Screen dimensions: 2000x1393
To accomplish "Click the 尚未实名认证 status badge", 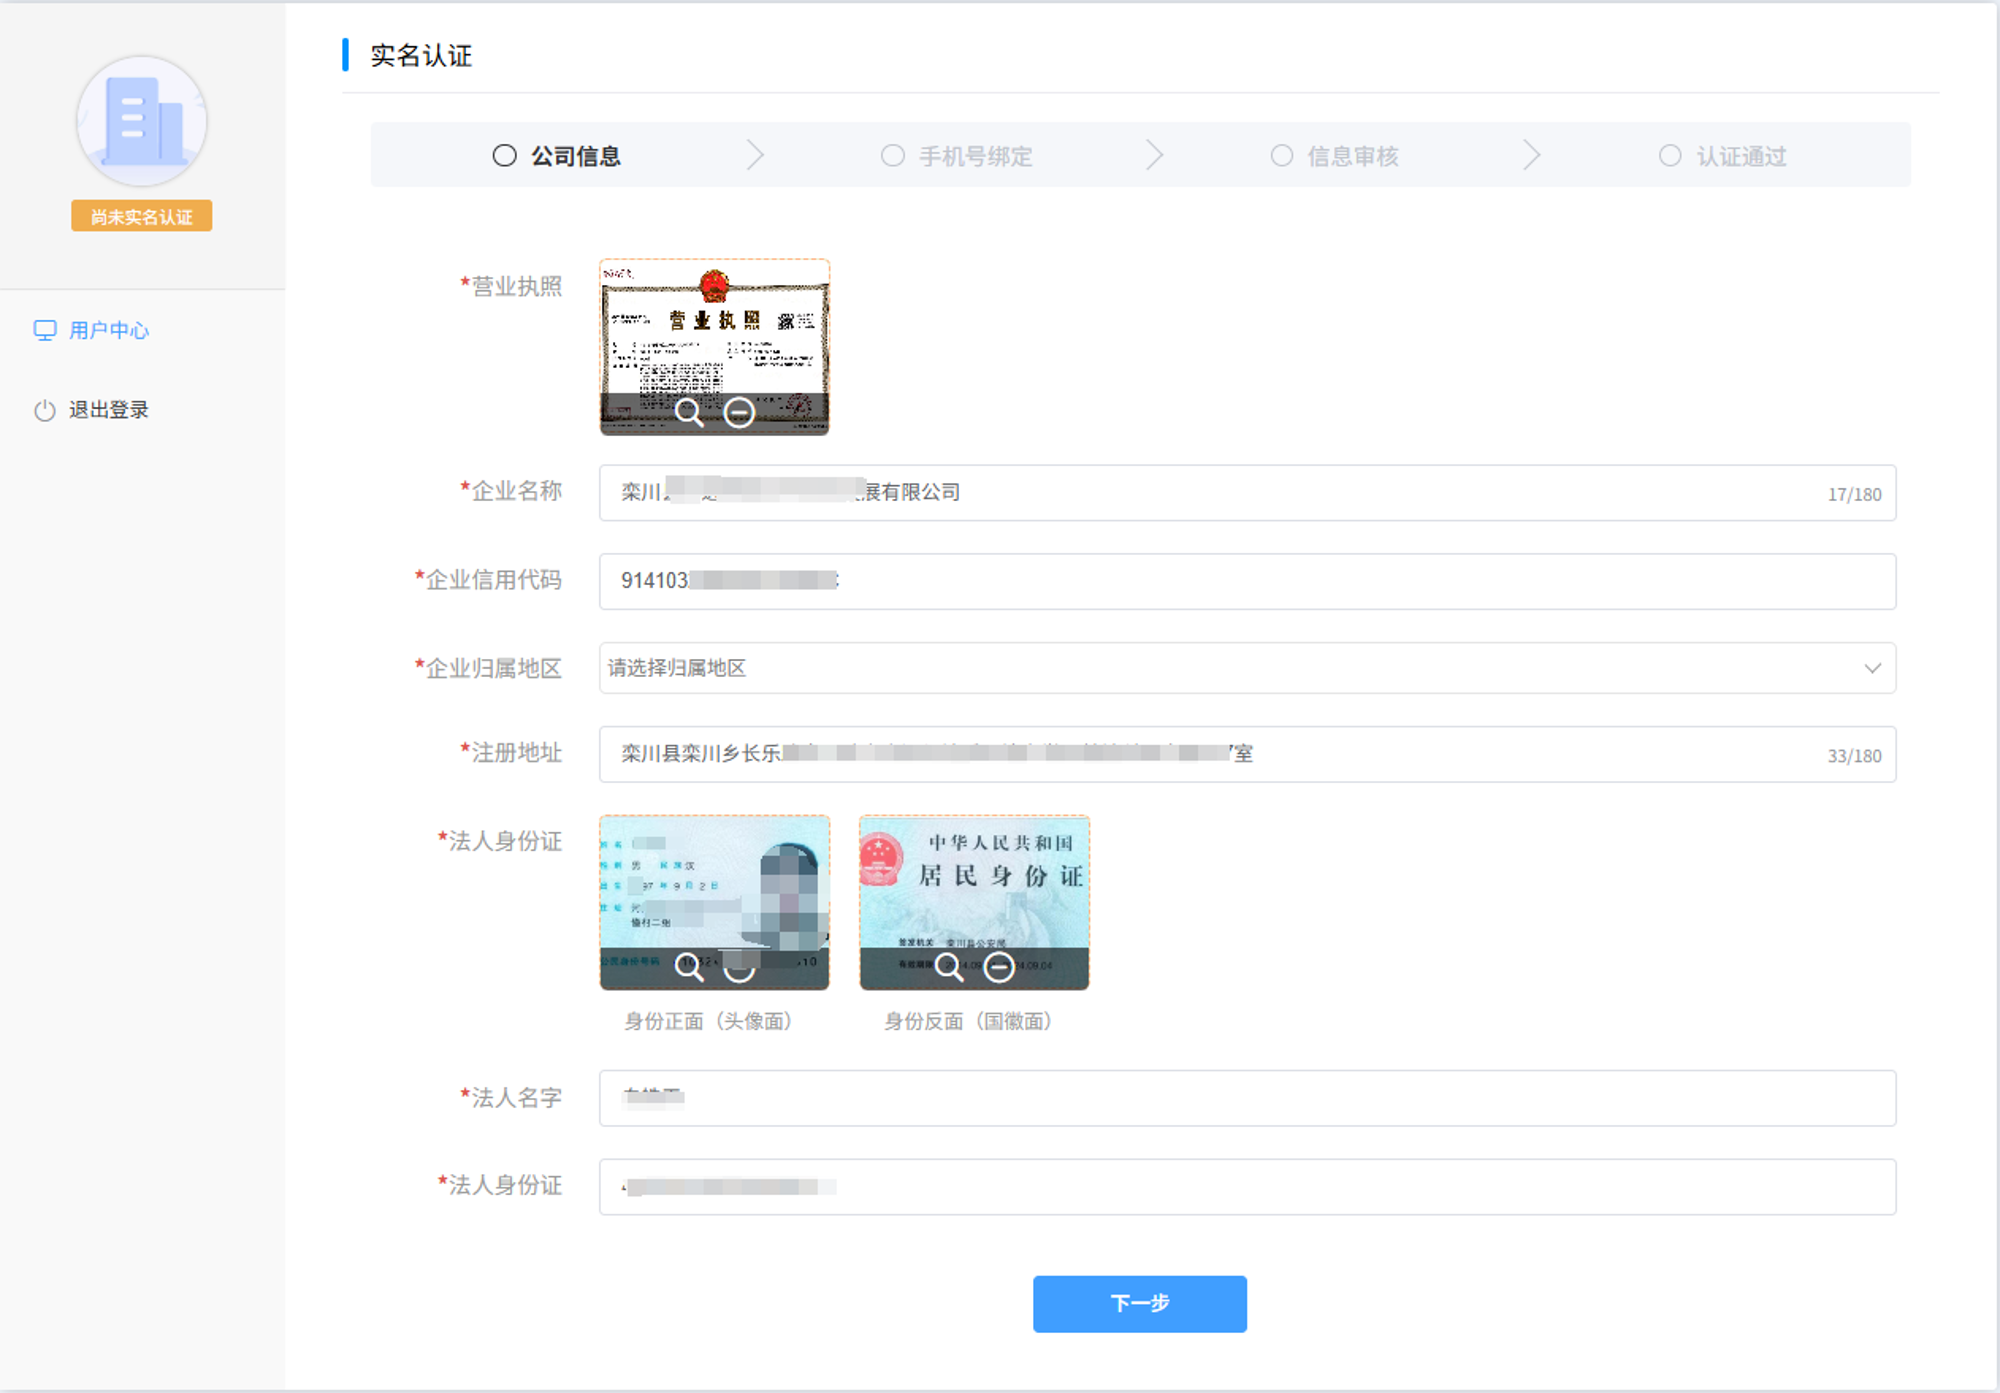I will [x=141, y=217].
